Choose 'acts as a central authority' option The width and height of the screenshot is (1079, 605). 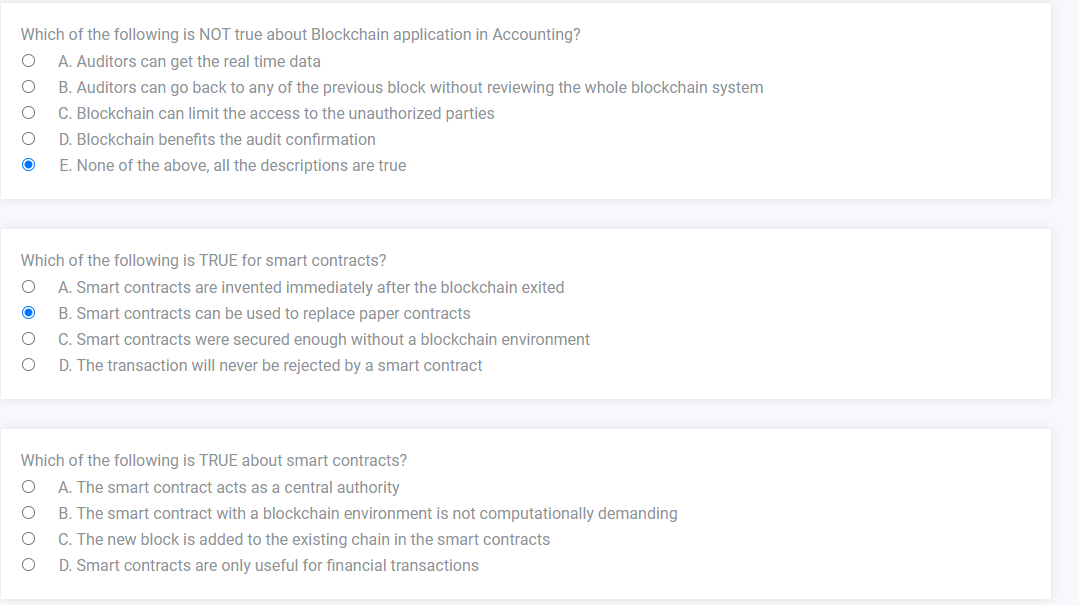[28, 487]
